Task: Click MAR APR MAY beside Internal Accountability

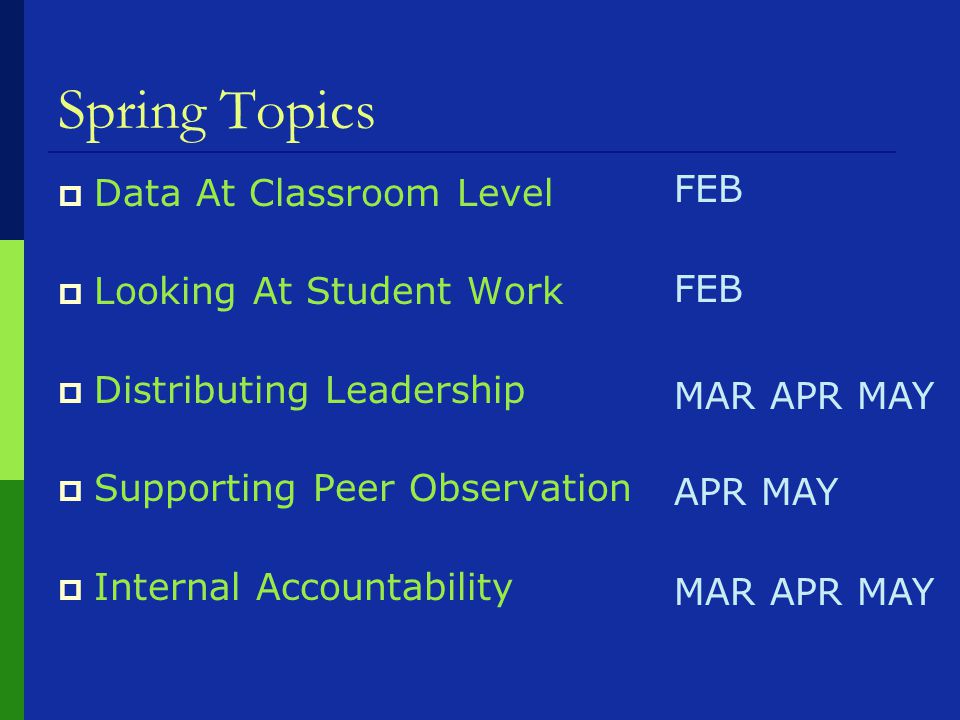Action: click(804, 591)
